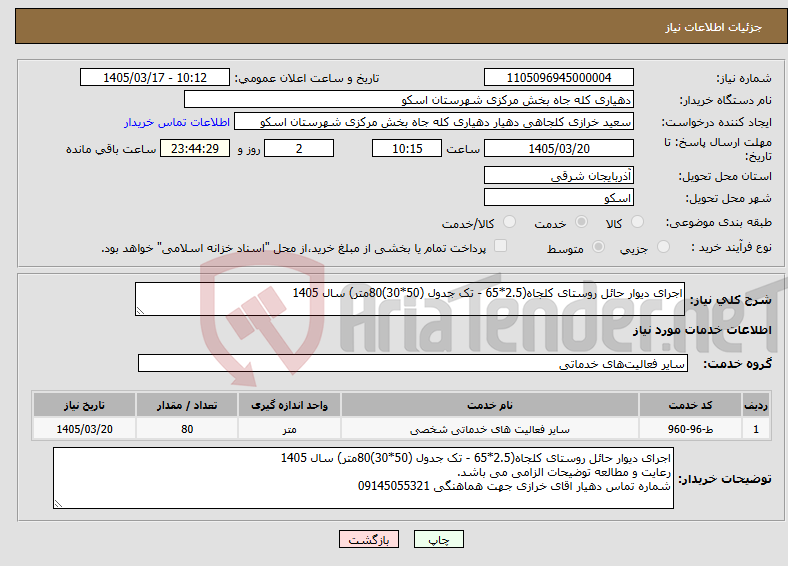This screenshot has height=566, width=788.
Task: Click the نام خدمت column header
Action: click(x=490, y=405)
